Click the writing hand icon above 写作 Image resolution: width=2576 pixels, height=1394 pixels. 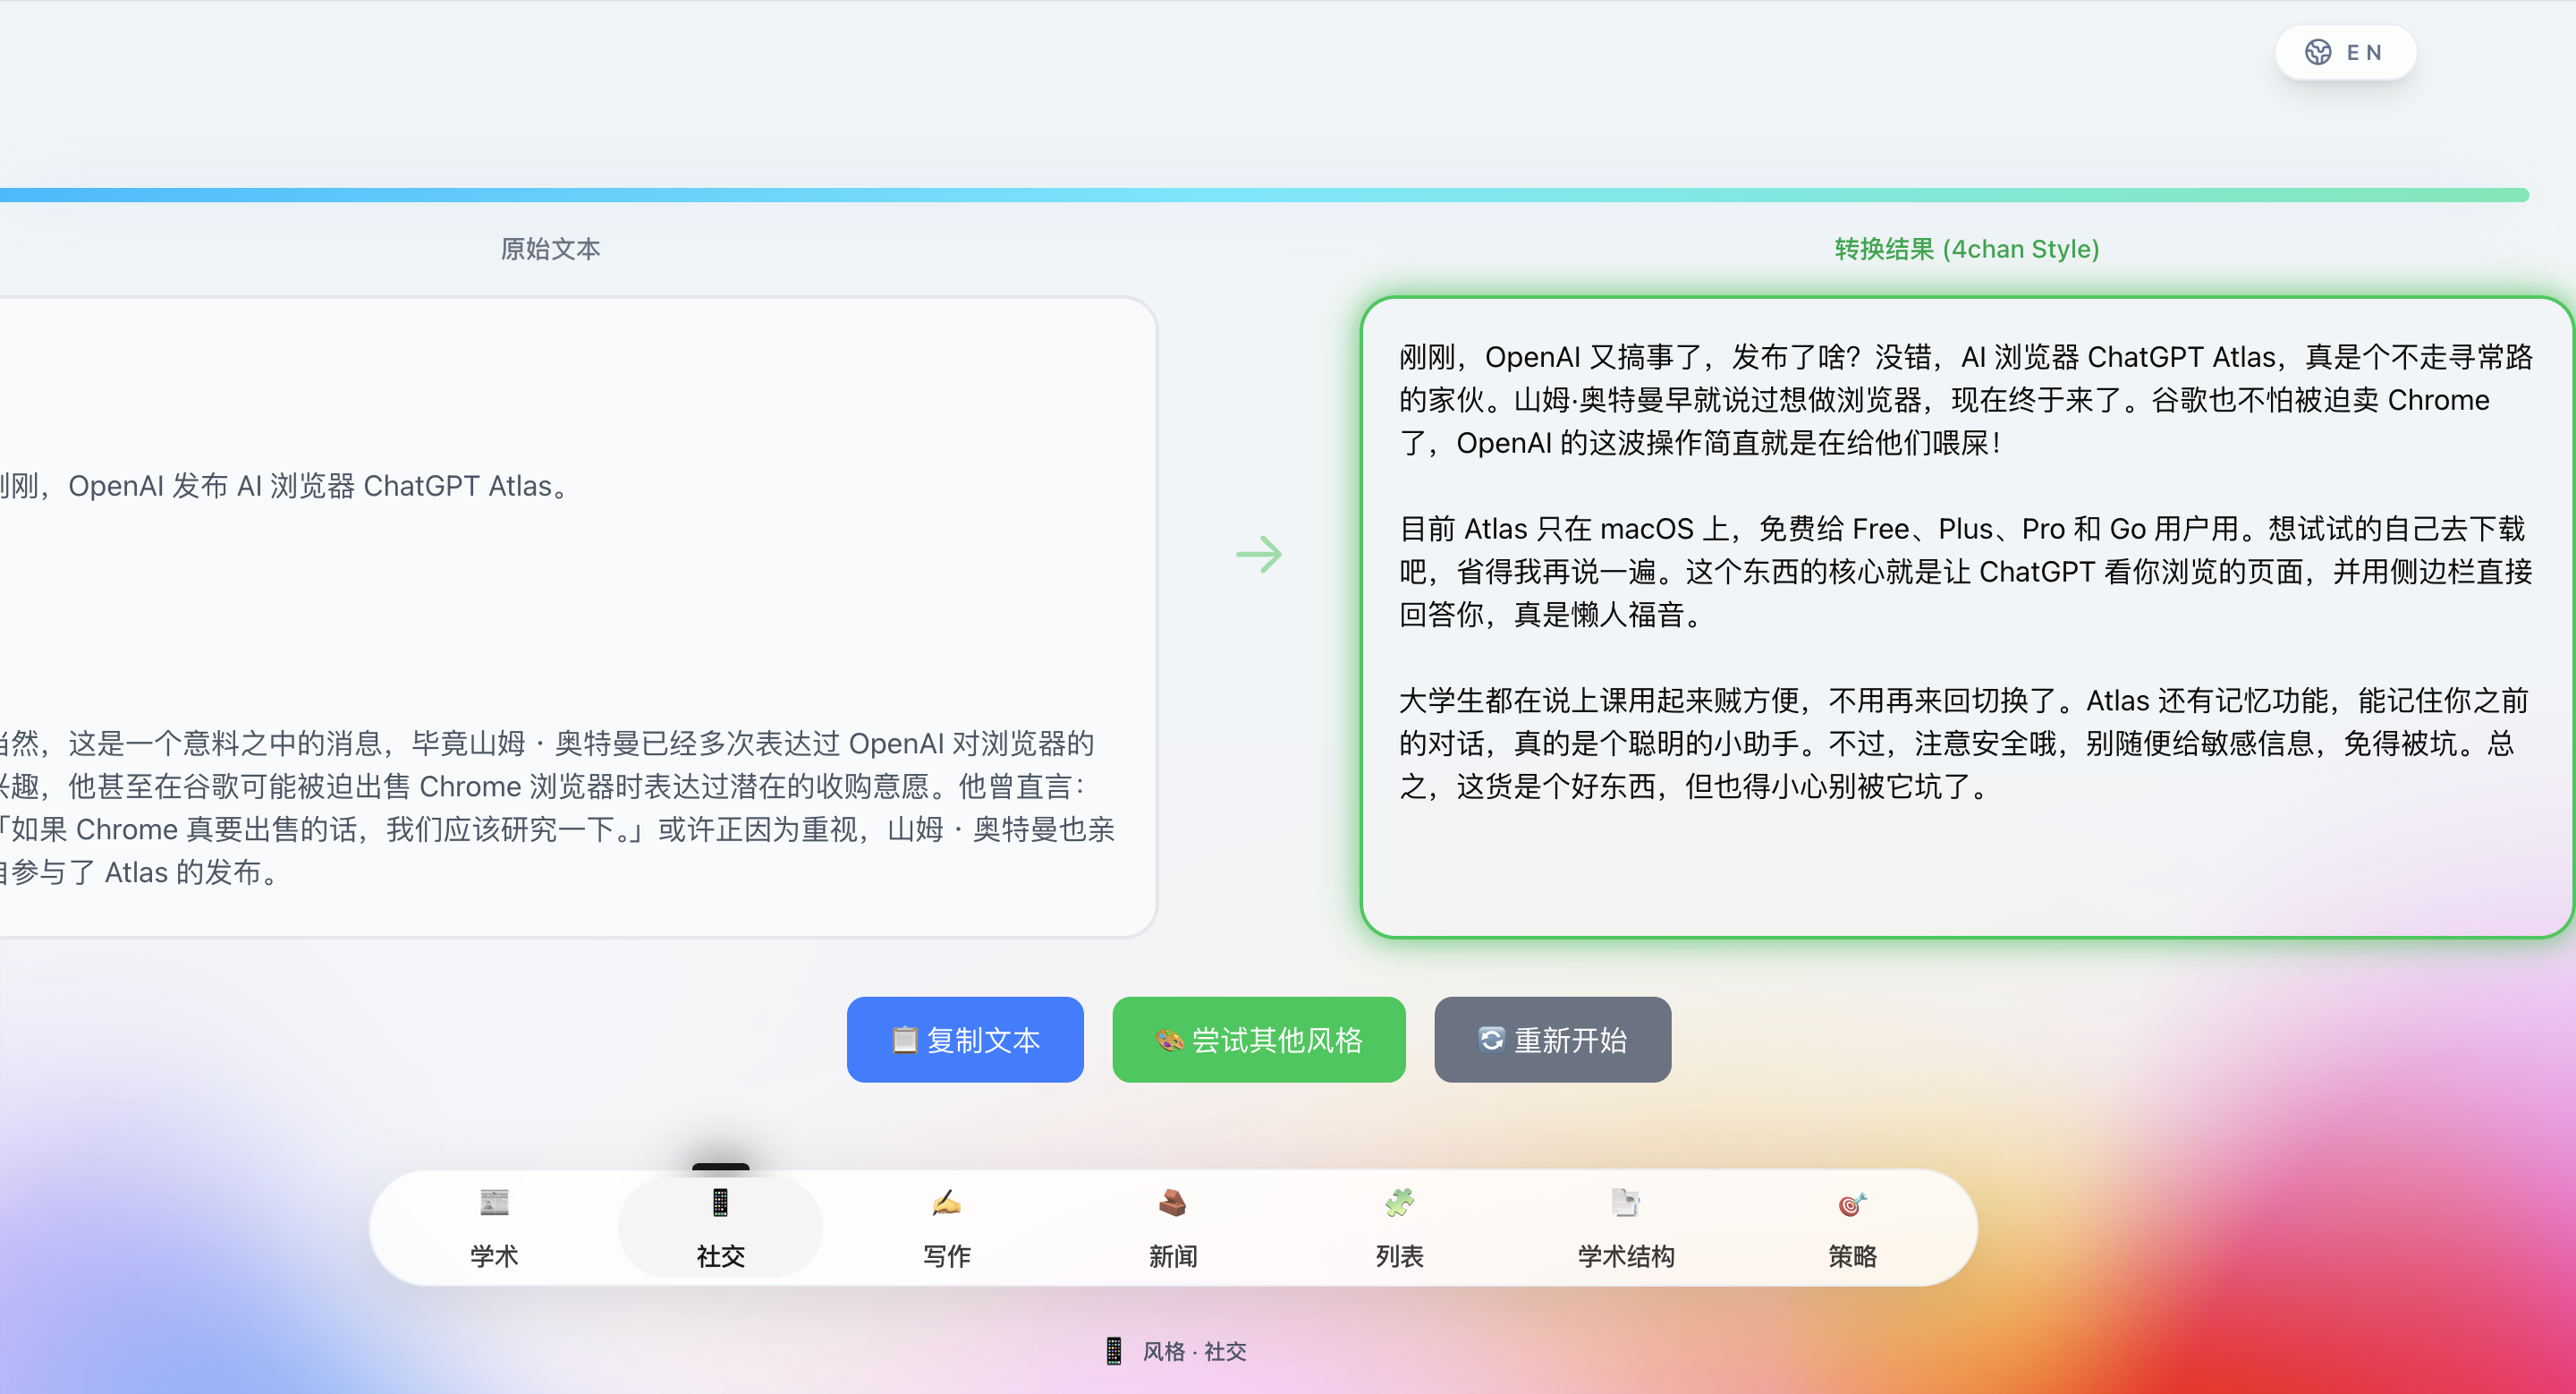pos(947,1202)
